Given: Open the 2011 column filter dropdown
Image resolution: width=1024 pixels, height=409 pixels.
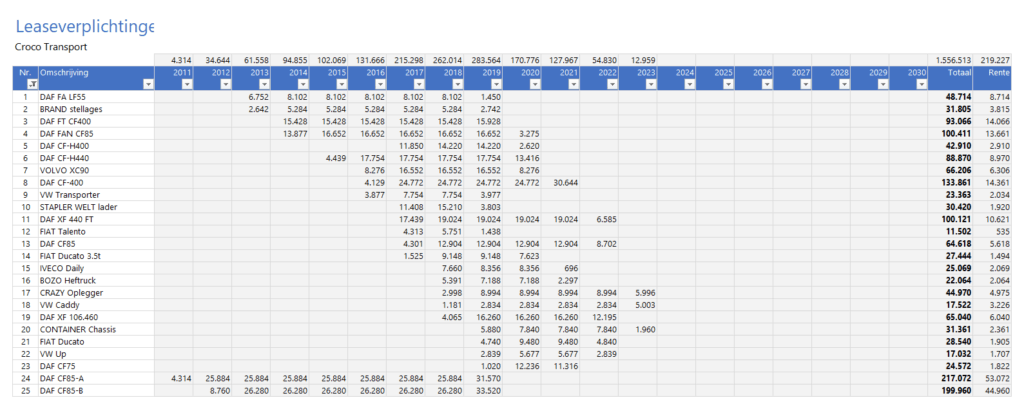Looking at the screenshot, I should tap(188, 85).
